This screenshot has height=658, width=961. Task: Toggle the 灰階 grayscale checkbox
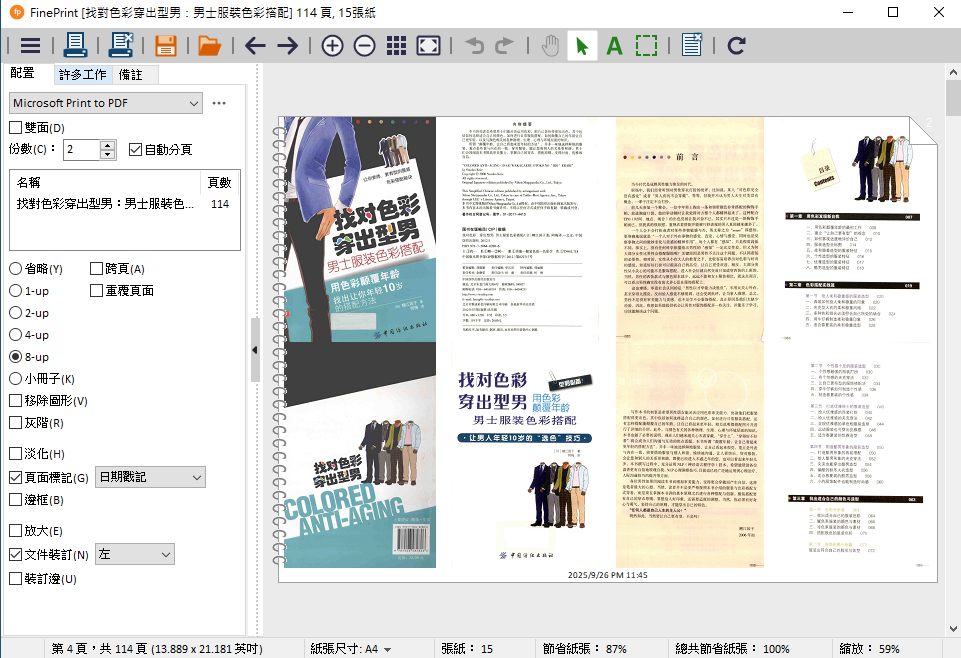tap(16, 424)
